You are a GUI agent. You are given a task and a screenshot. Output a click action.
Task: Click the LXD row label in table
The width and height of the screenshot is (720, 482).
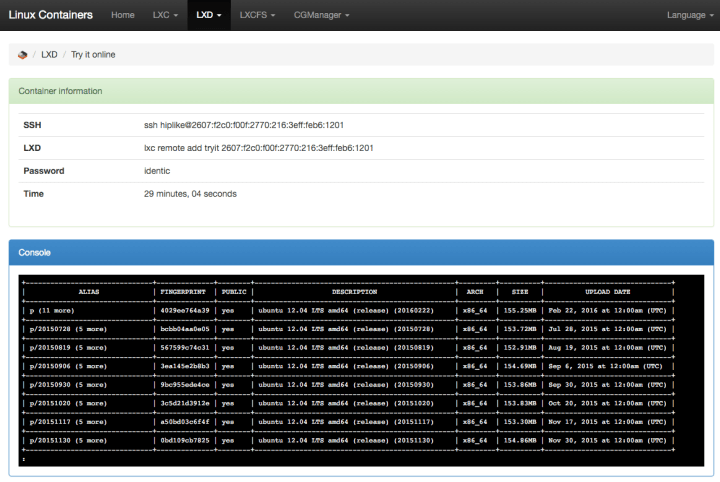[x=32, y=148]
